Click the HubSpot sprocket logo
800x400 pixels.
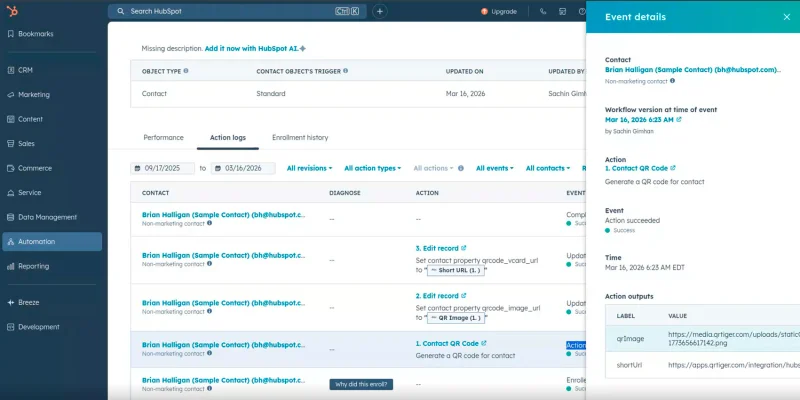[12, 11]
